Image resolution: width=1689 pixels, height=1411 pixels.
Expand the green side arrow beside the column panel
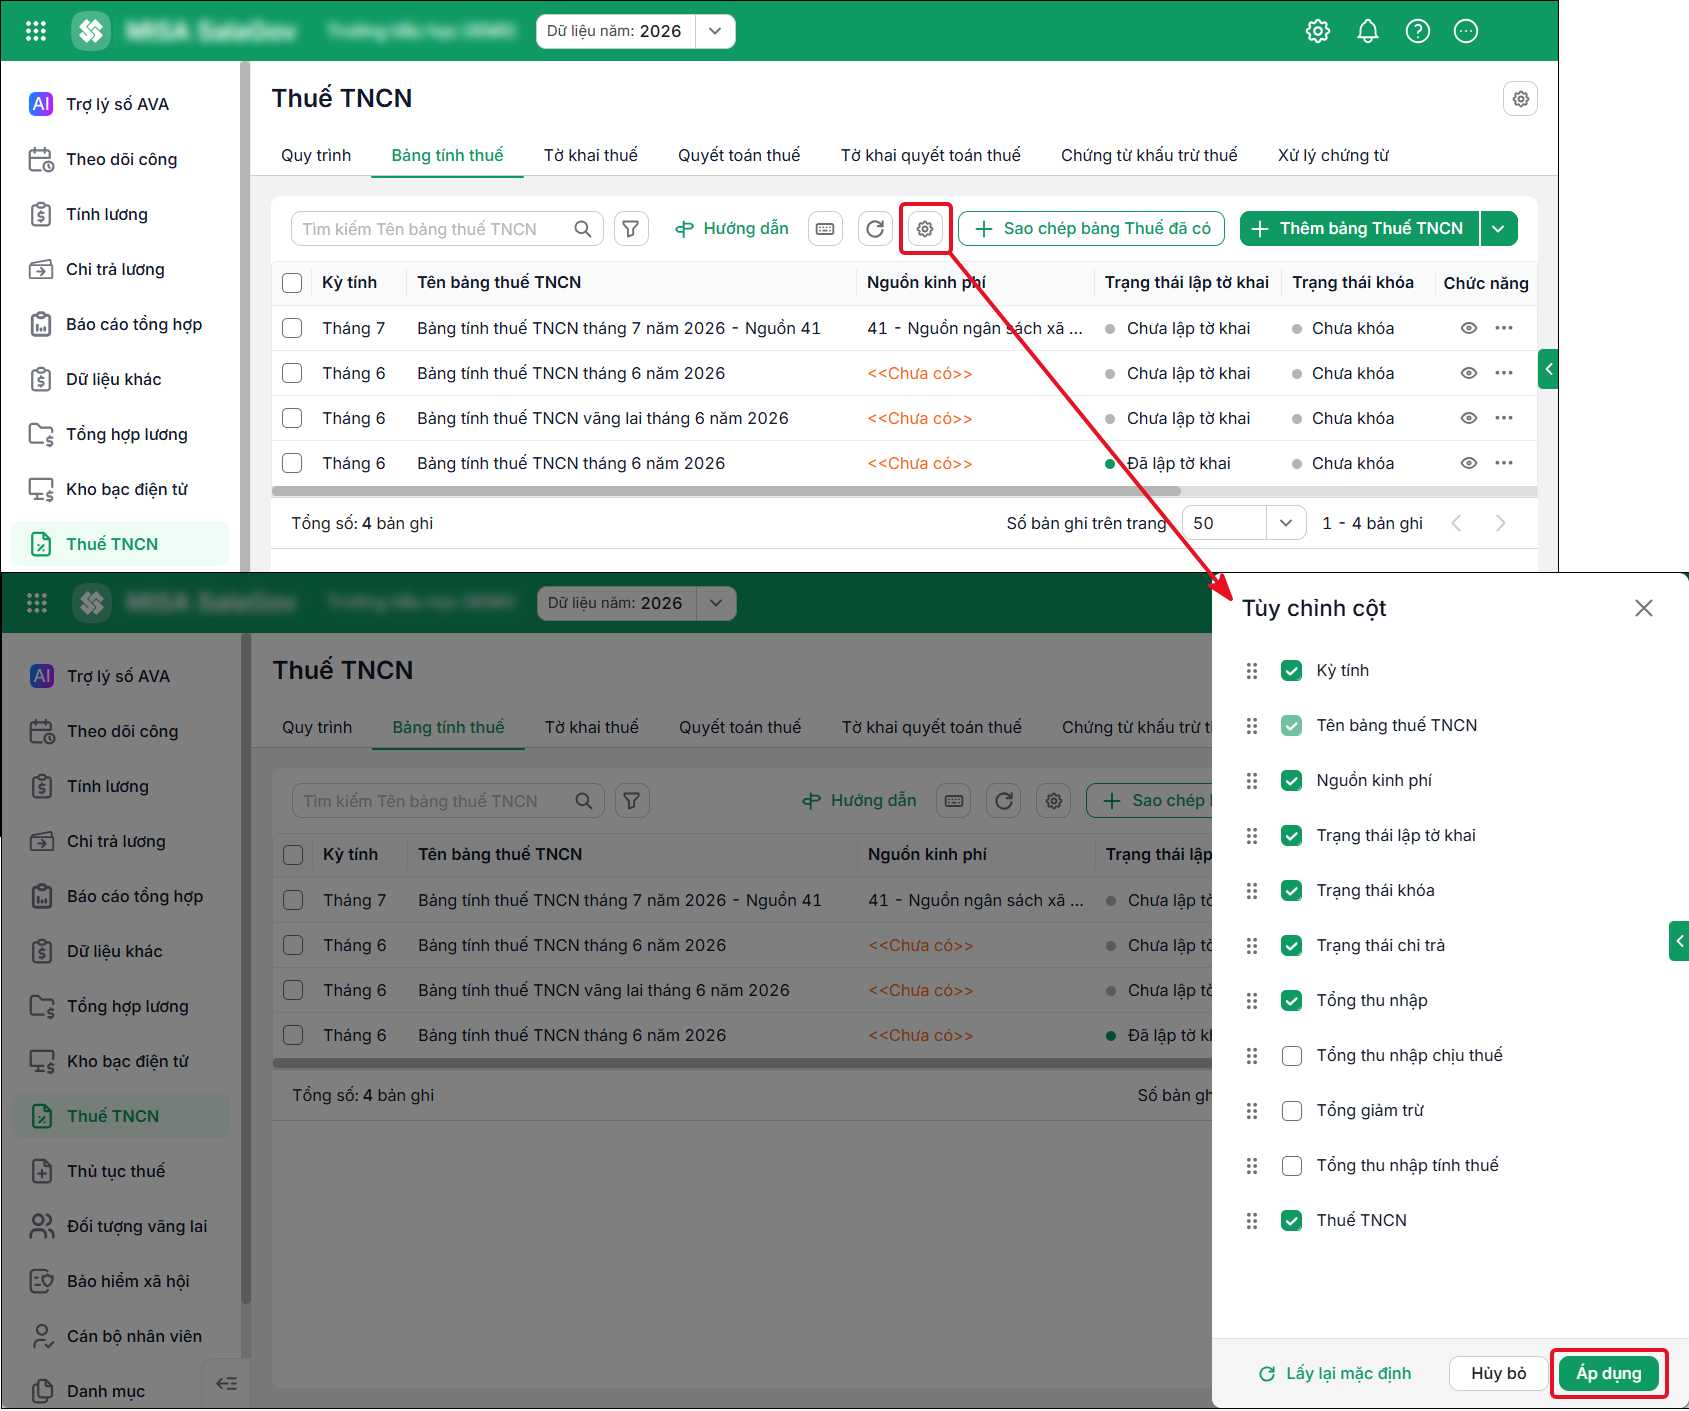pyautogui.click(x=1679, y=941)
